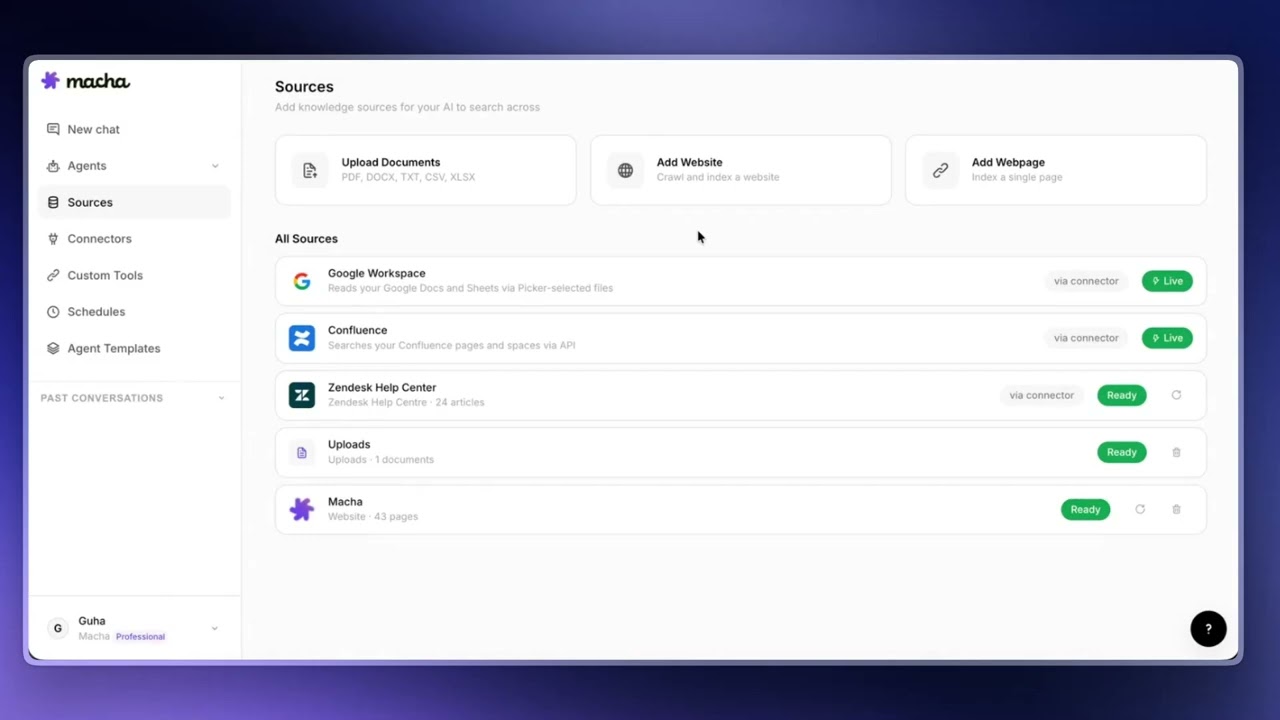Screen dimensions: 1280x720
Task: Start a New chat from the sidebar
Action: 134,129
